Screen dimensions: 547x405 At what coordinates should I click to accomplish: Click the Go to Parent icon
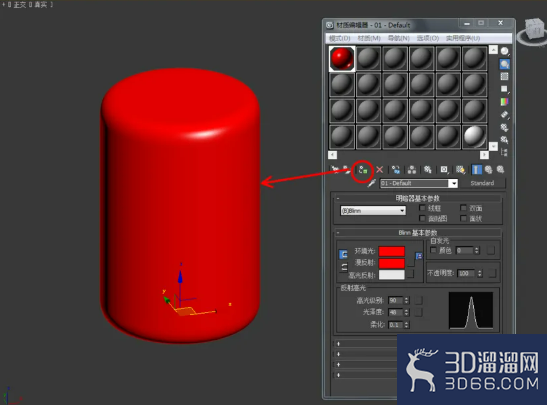[488, 170]
